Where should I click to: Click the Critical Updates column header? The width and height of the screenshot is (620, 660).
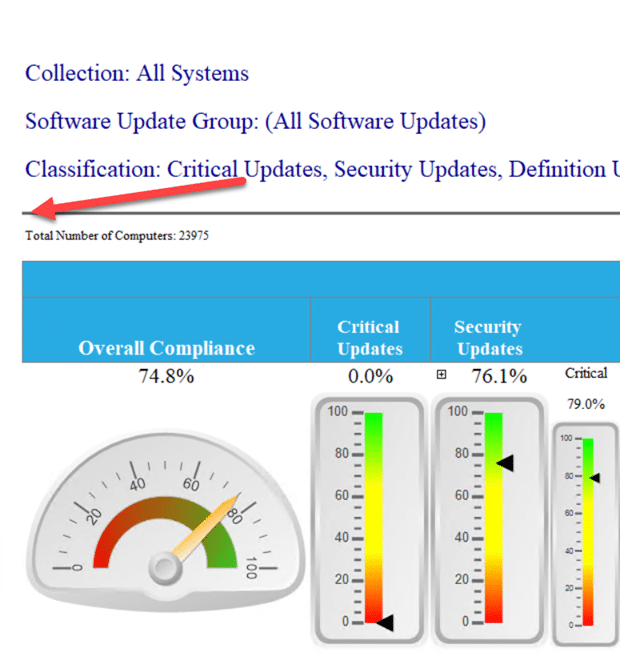pos(369,338)
